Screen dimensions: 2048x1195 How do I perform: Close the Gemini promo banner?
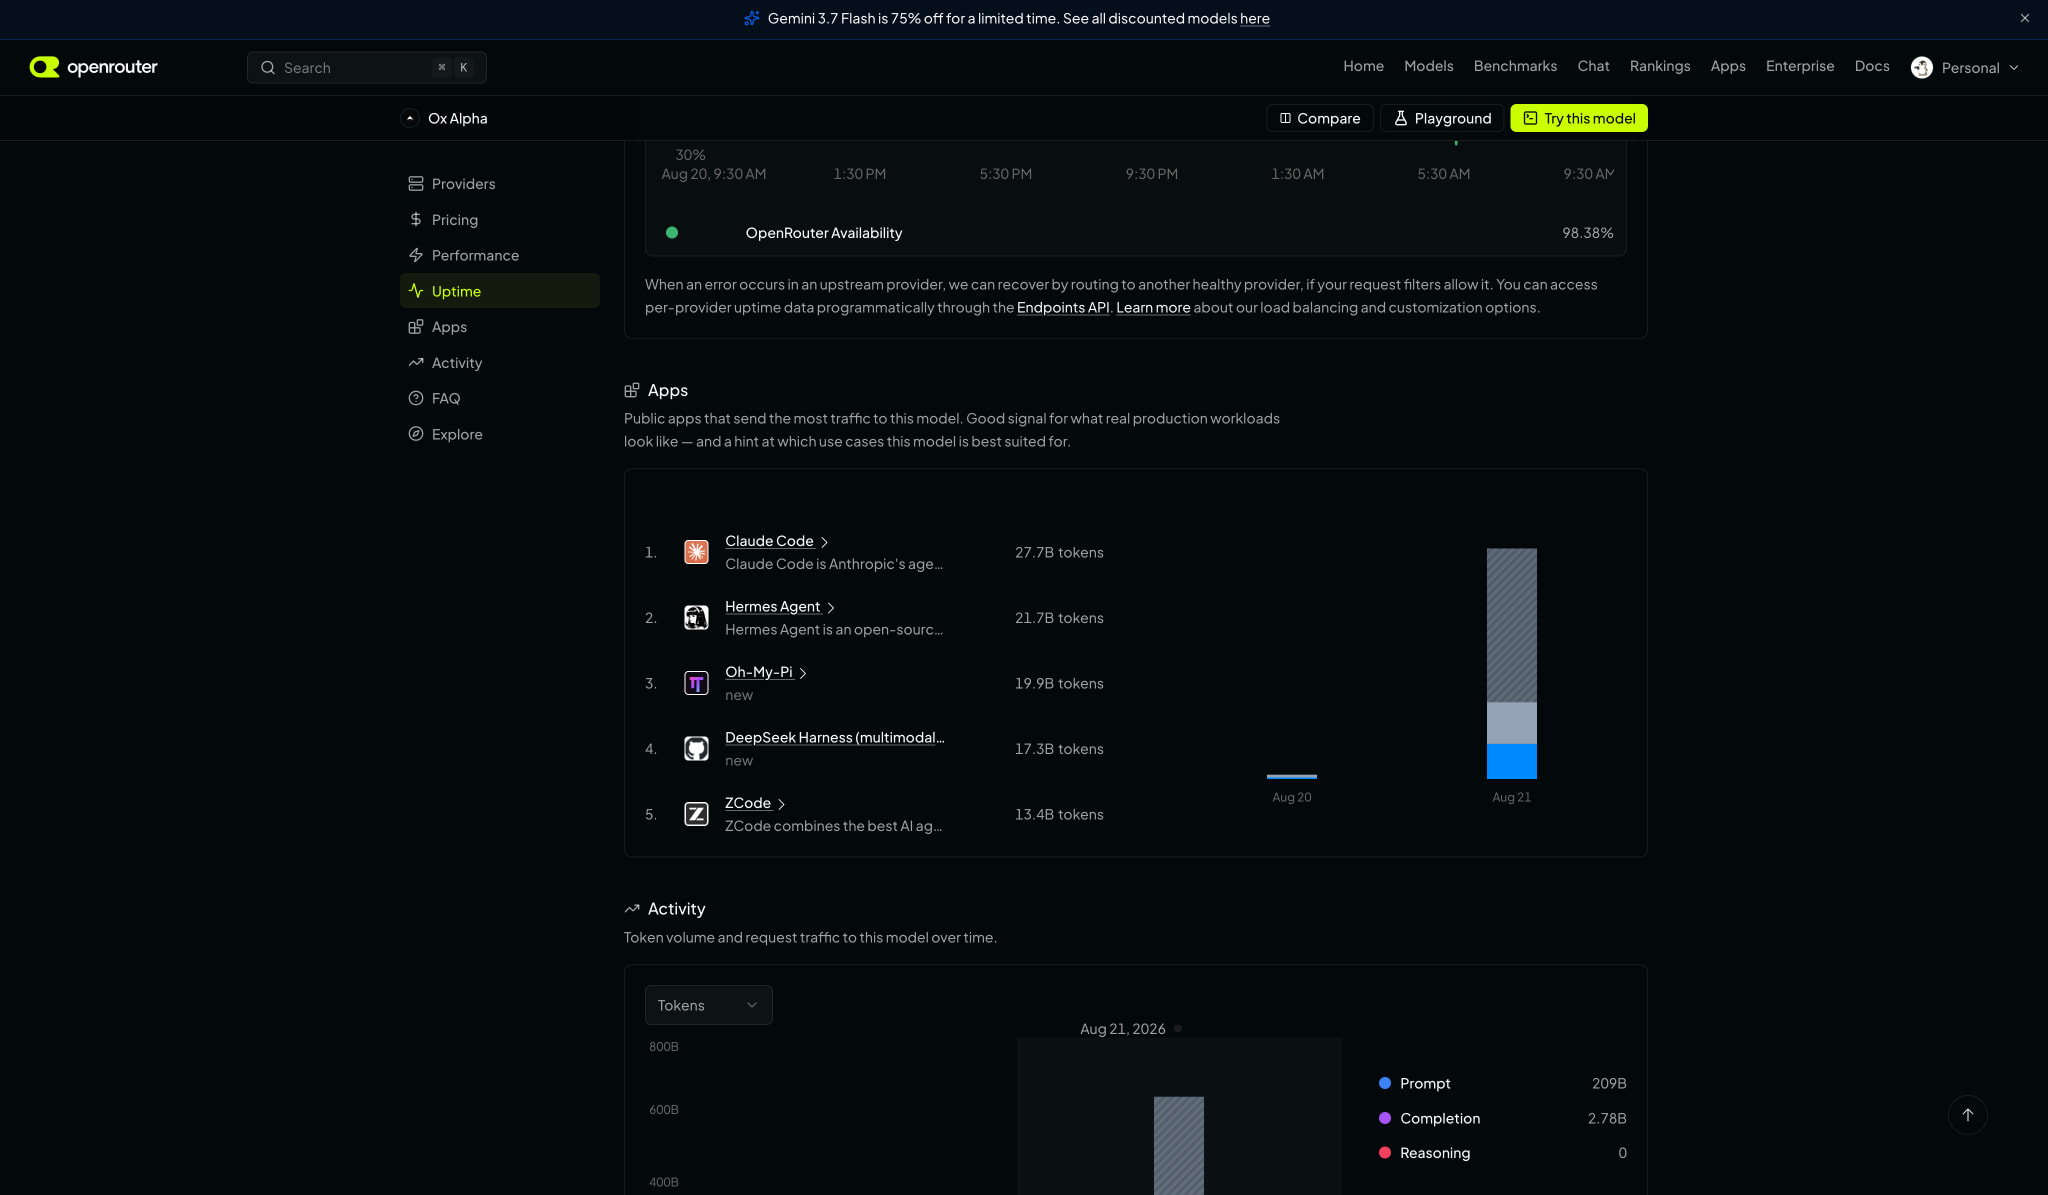(2025, 18)
